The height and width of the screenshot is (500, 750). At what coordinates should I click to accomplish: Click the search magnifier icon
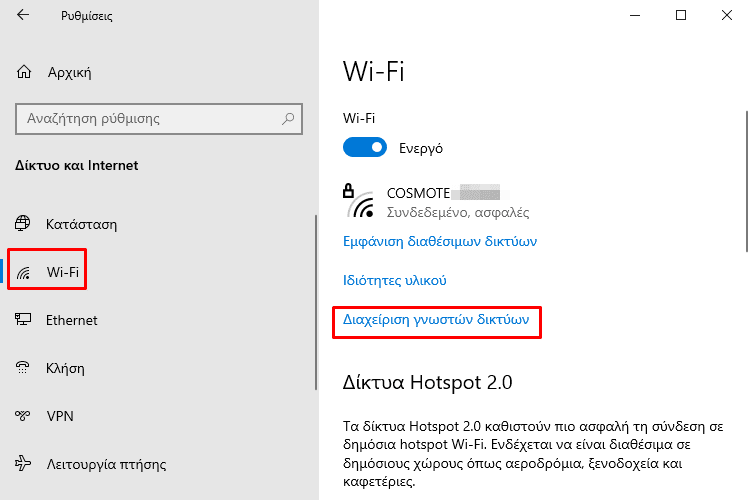(x=288, y=118)
